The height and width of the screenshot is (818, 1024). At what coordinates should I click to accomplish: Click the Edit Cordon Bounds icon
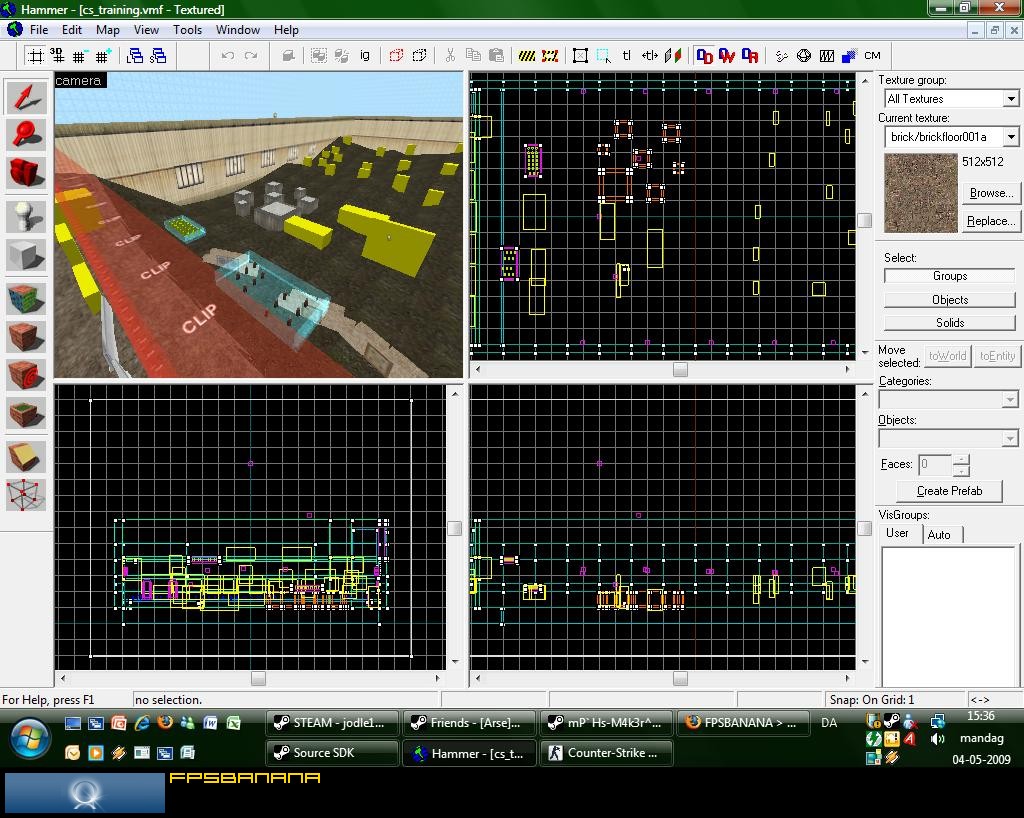pos(550,56)
